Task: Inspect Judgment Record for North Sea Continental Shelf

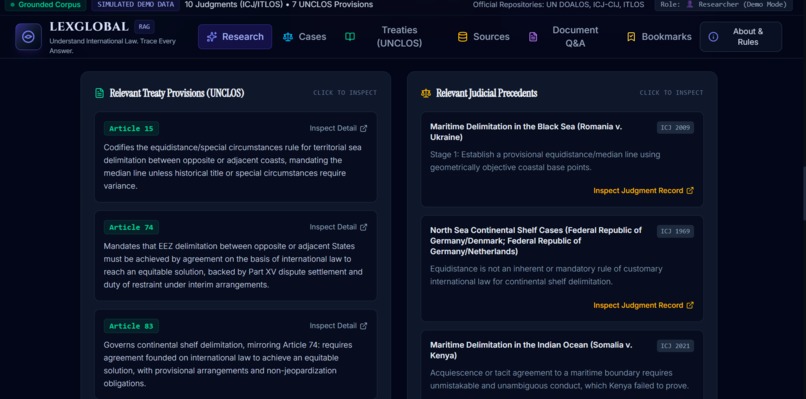Action: pos(644,305)
